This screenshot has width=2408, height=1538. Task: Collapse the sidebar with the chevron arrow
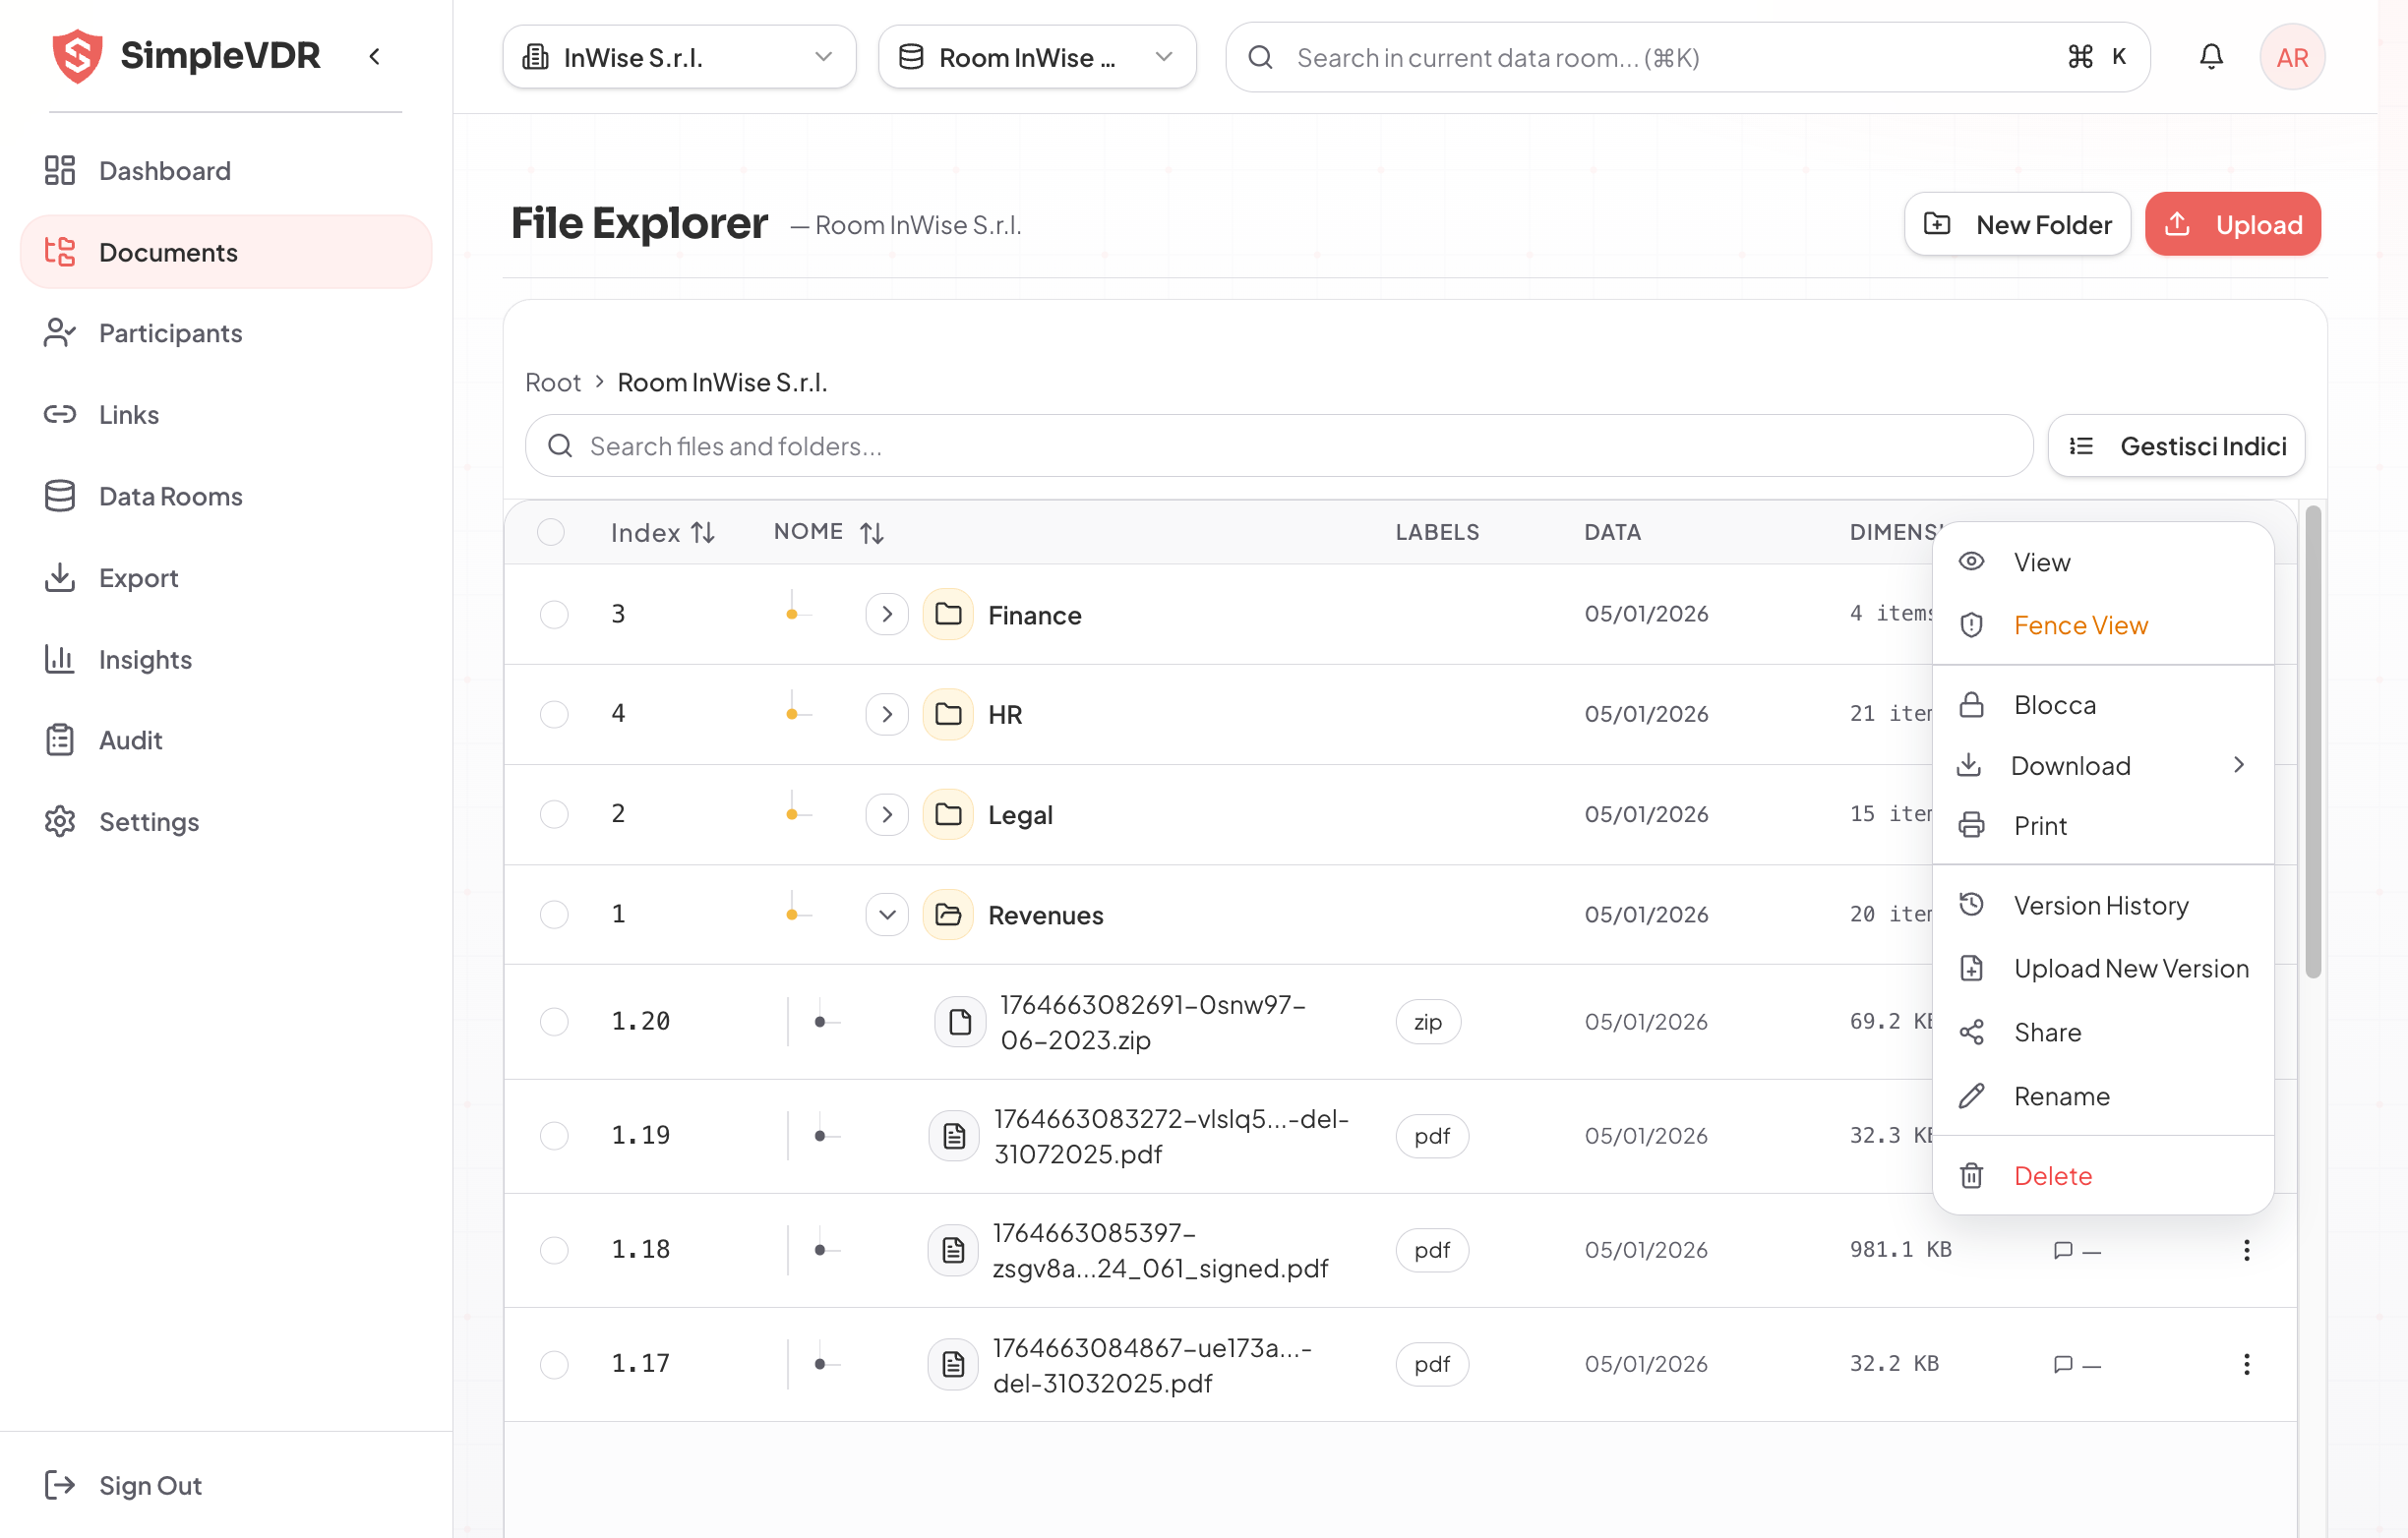[374, 57]
